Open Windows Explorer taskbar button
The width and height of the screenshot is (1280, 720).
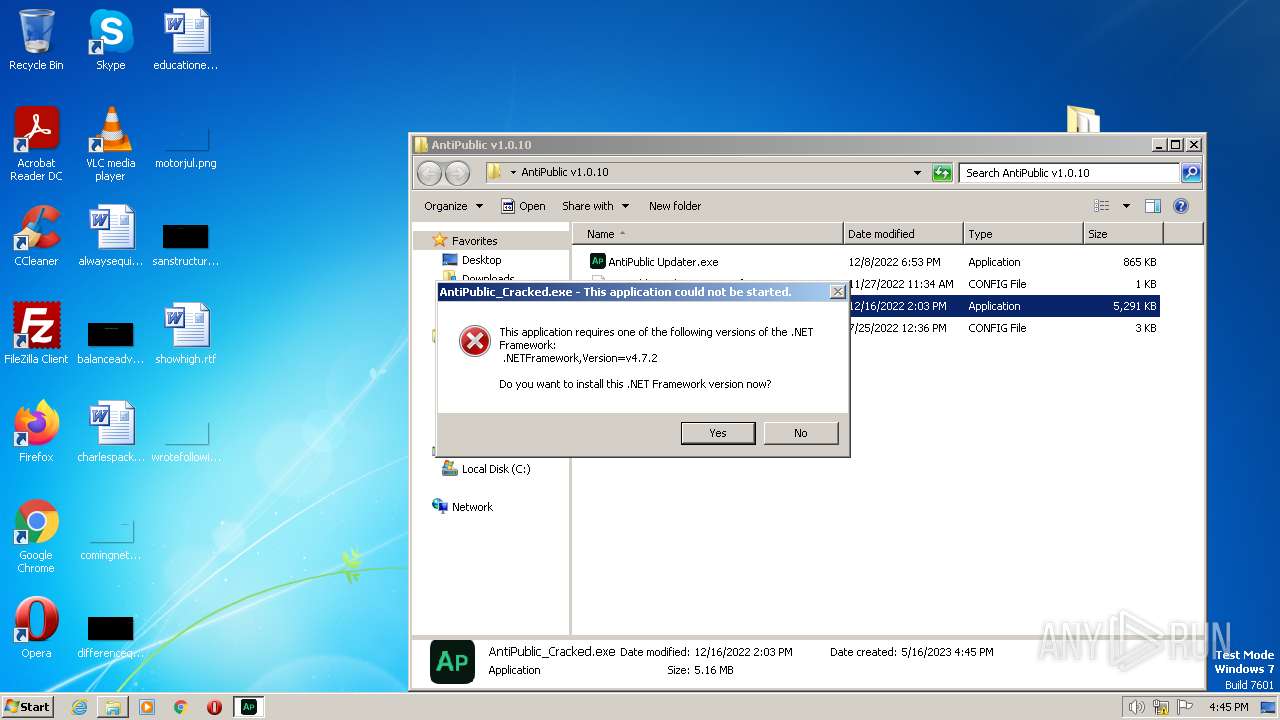coord(113,707)
